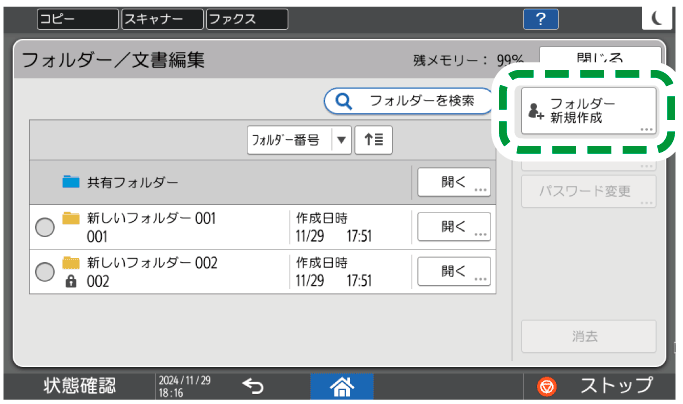Open help with the question mark icon
The image size is (683, 404).
(x=541, y=19)
